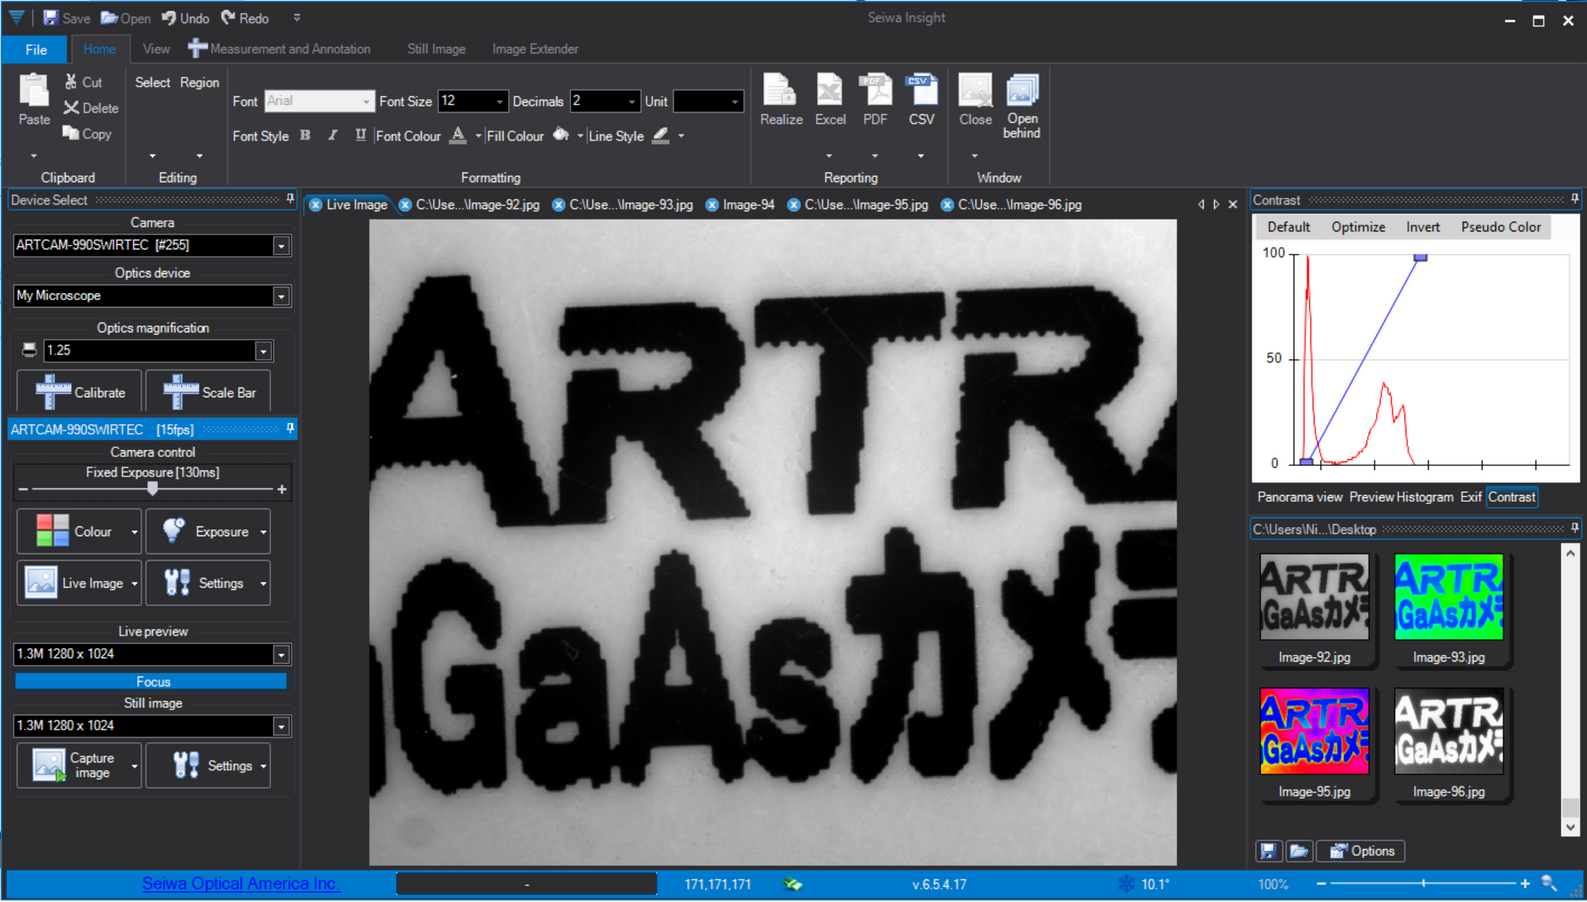1587x902 pixels.
Task: Toggle Italic font style
Action: tap(333, 135)
